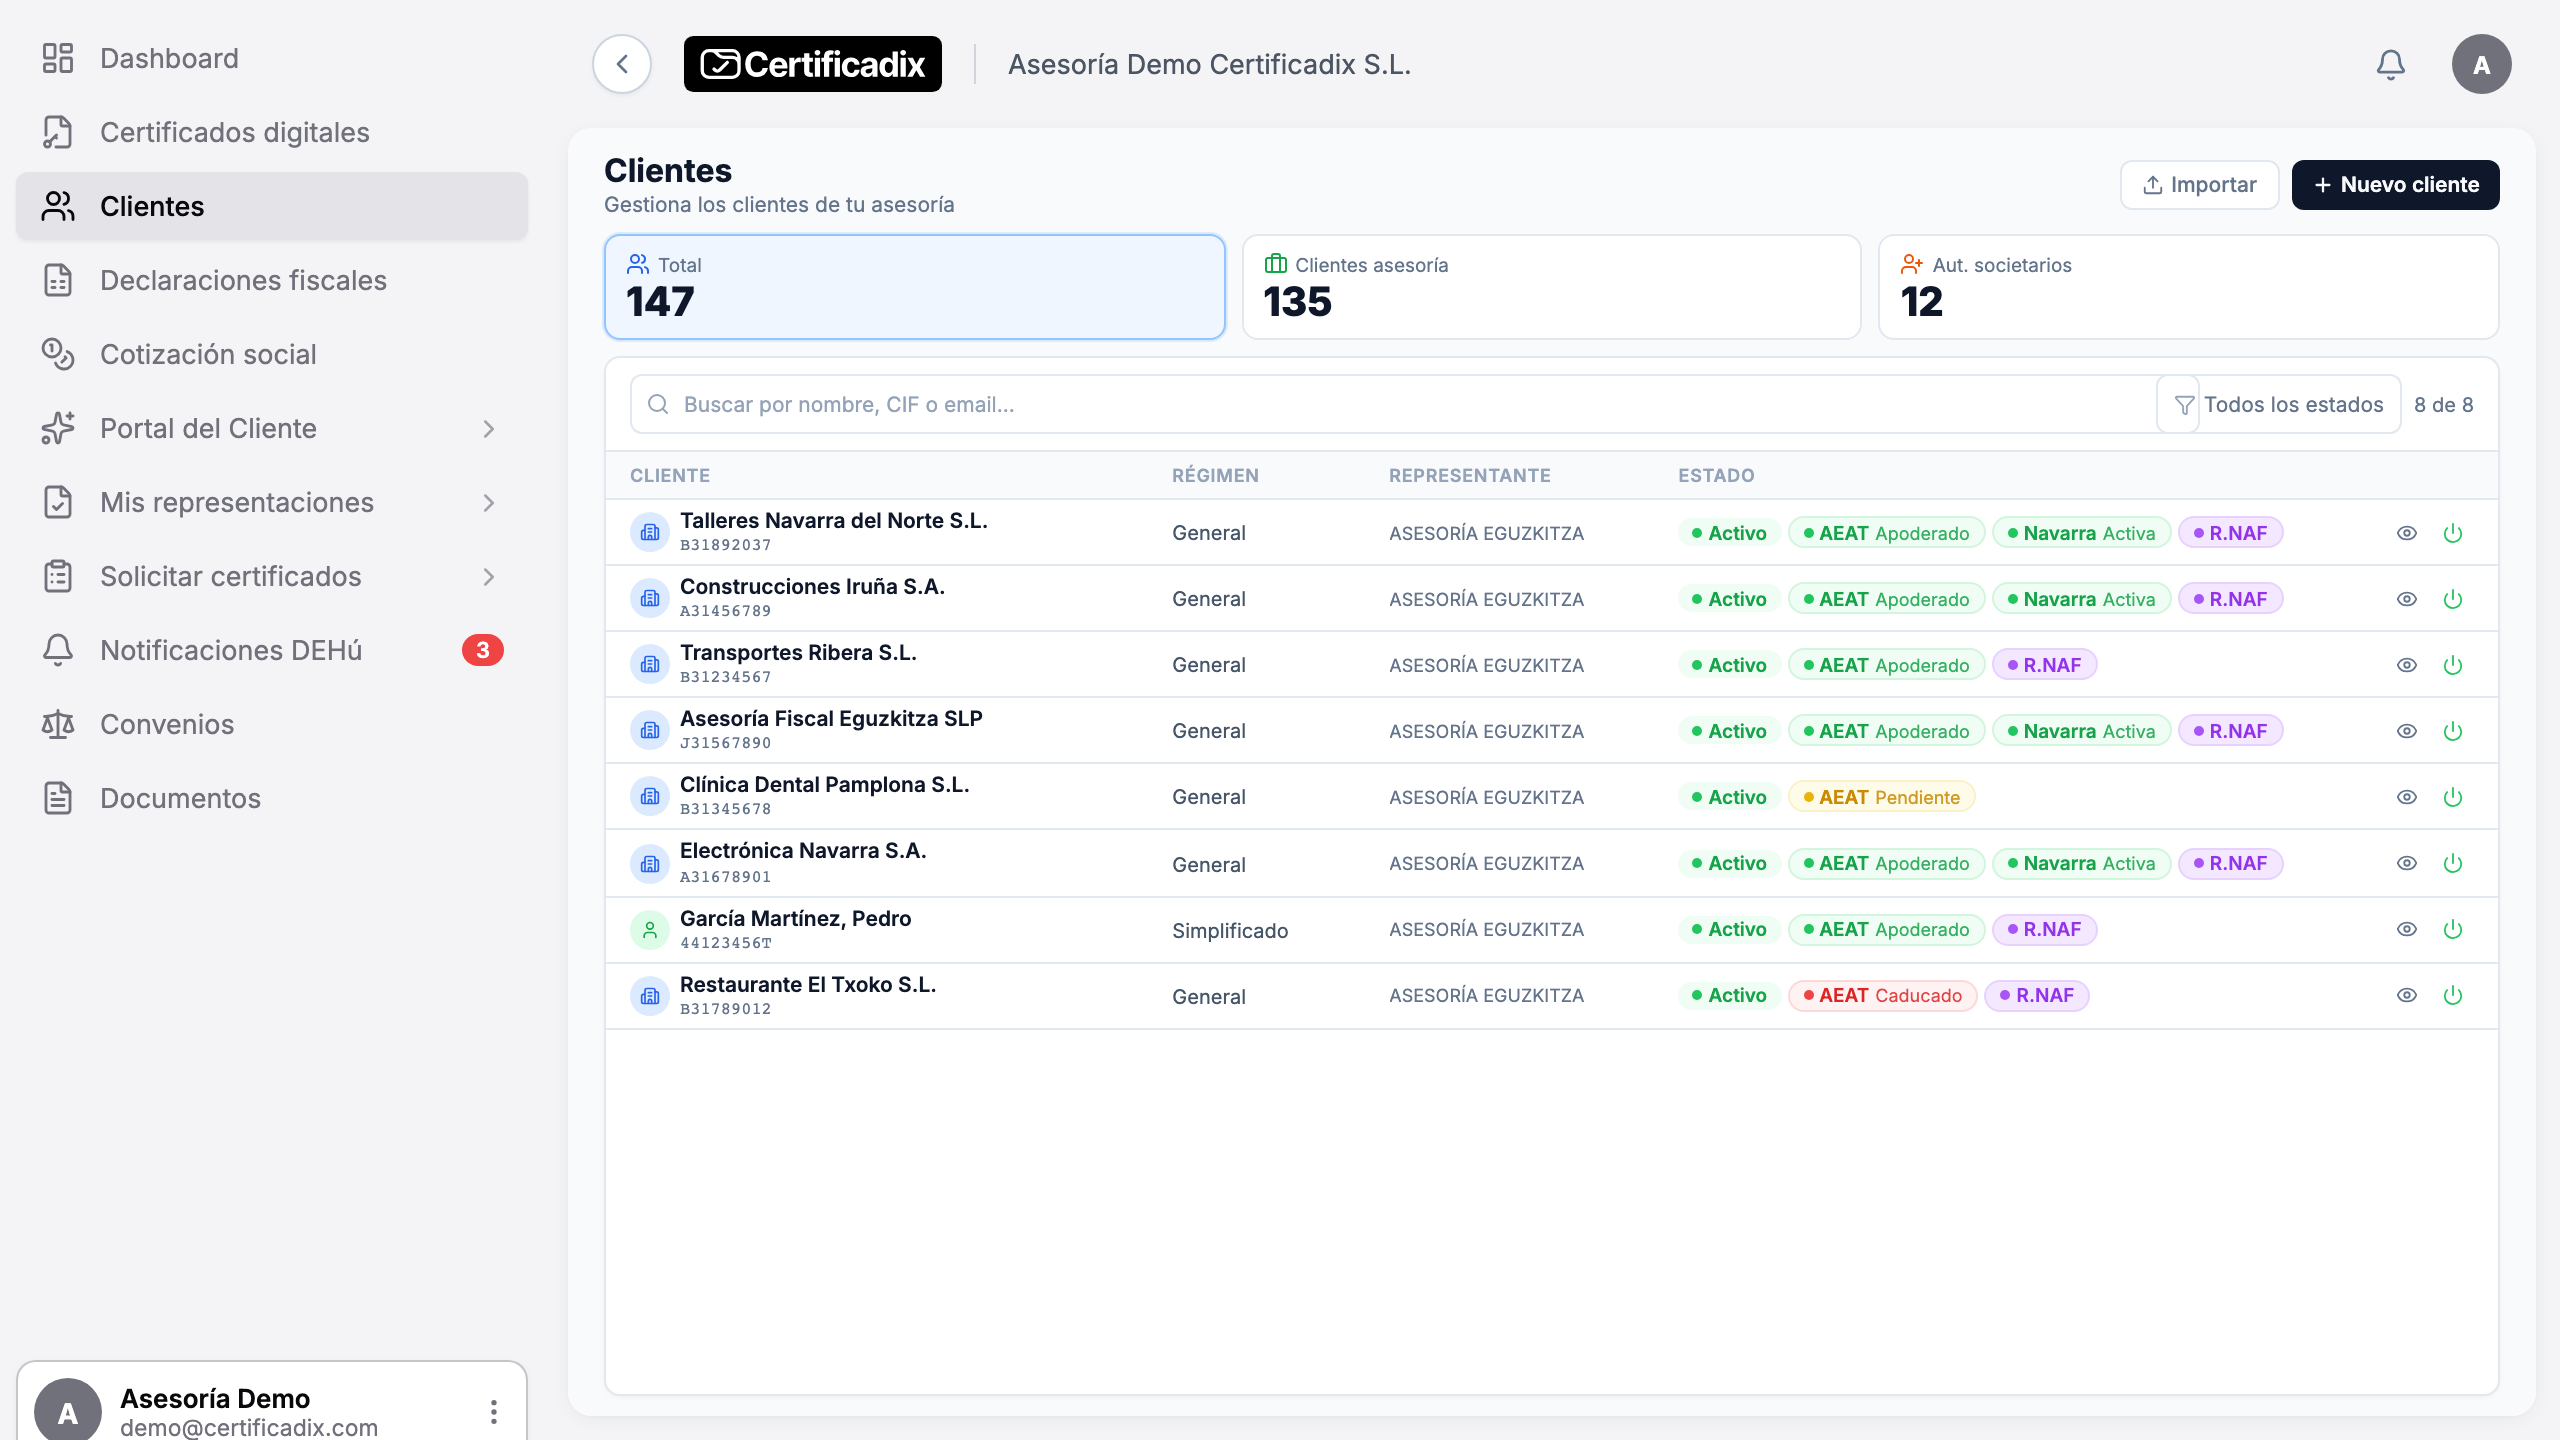View details eye for Asesoría Fiscal Eguzkitza
Screen dimensions: 2560x1440
2407,731
